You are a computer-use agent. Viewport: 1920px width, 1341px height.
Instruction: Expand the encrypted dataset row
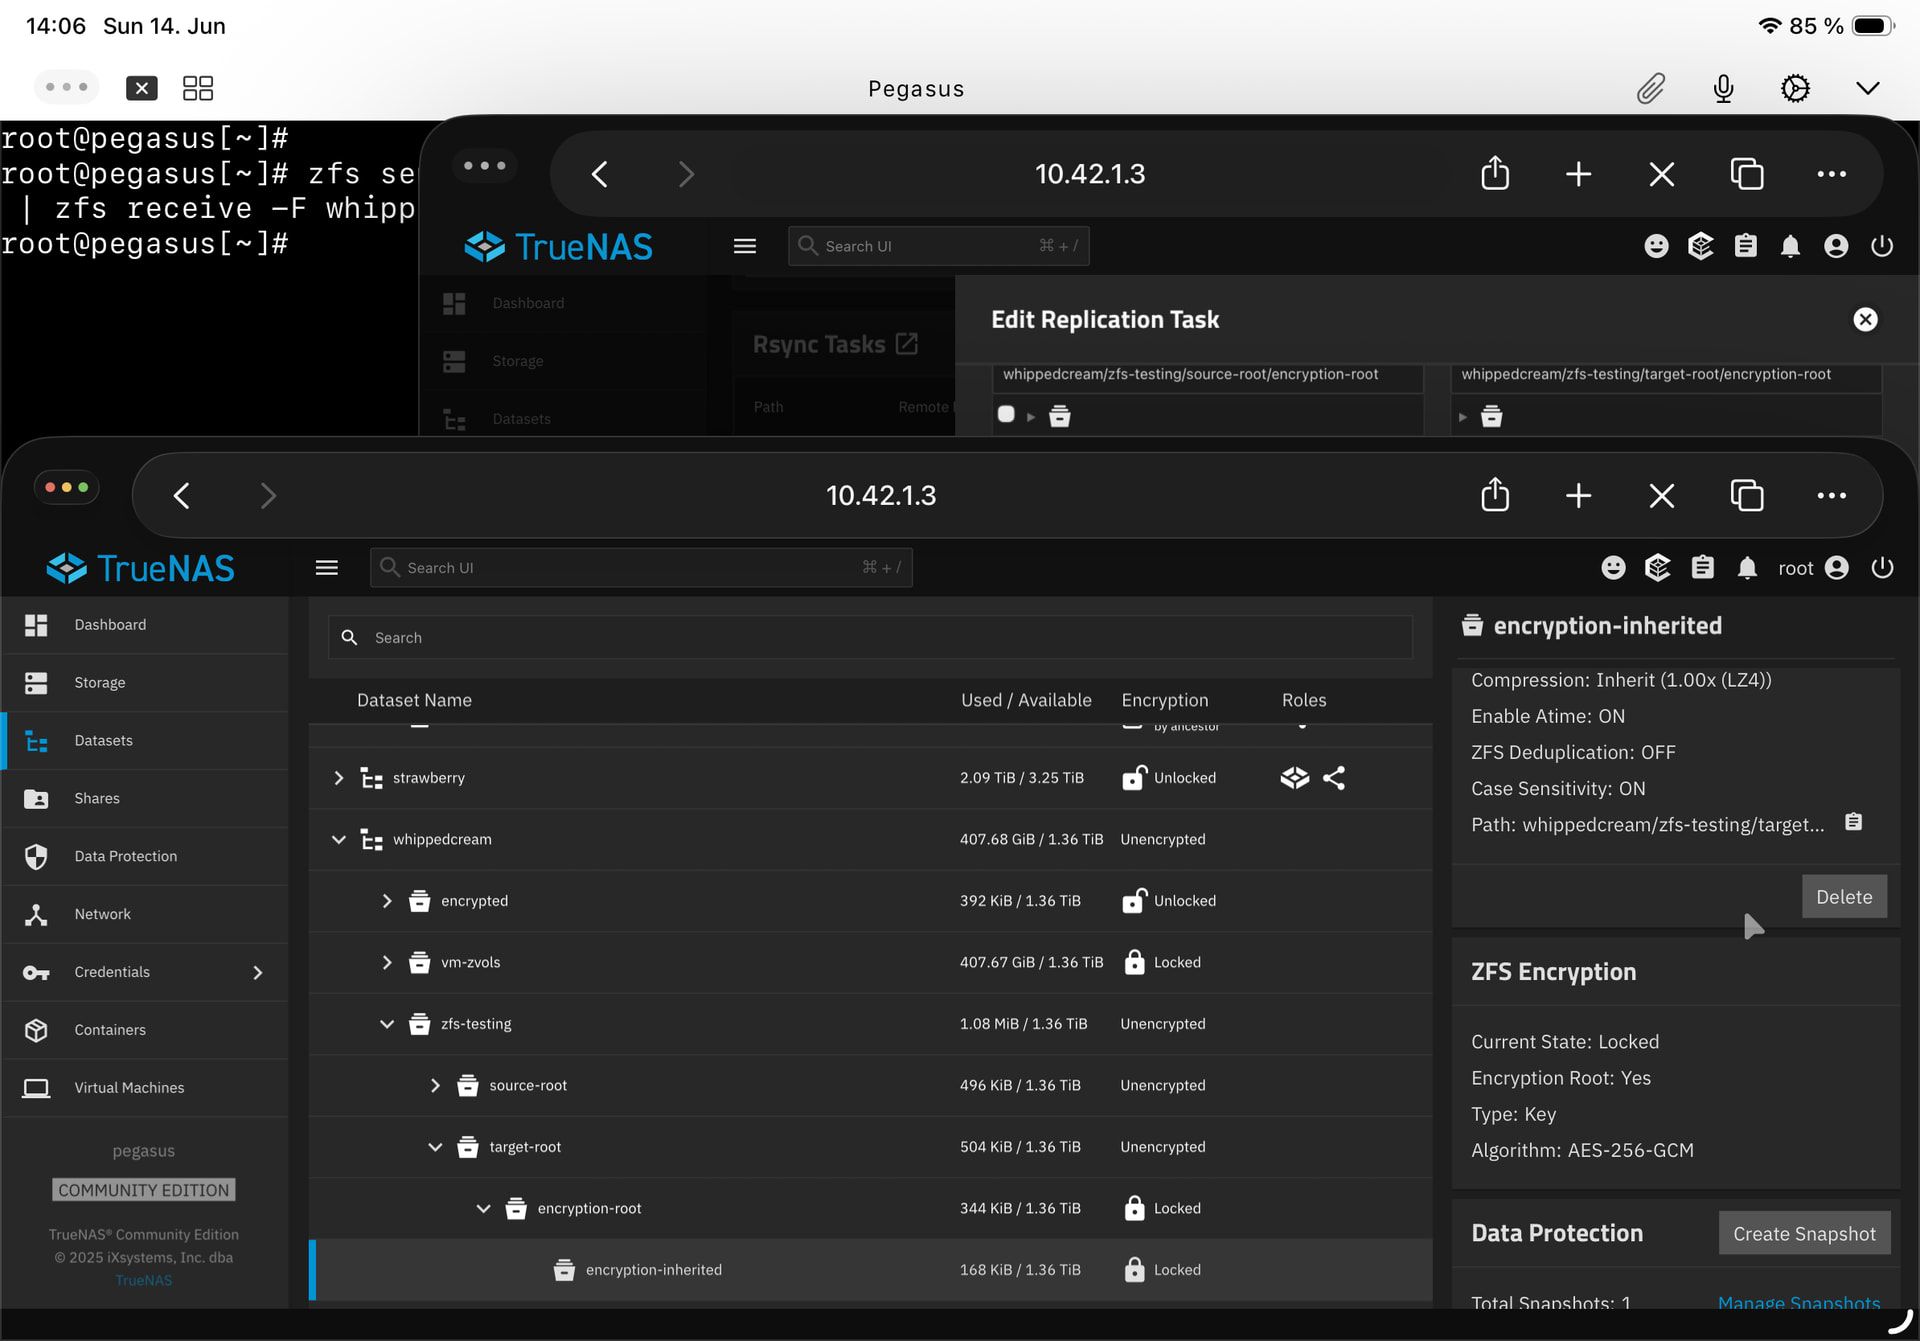tap(387, 901)
